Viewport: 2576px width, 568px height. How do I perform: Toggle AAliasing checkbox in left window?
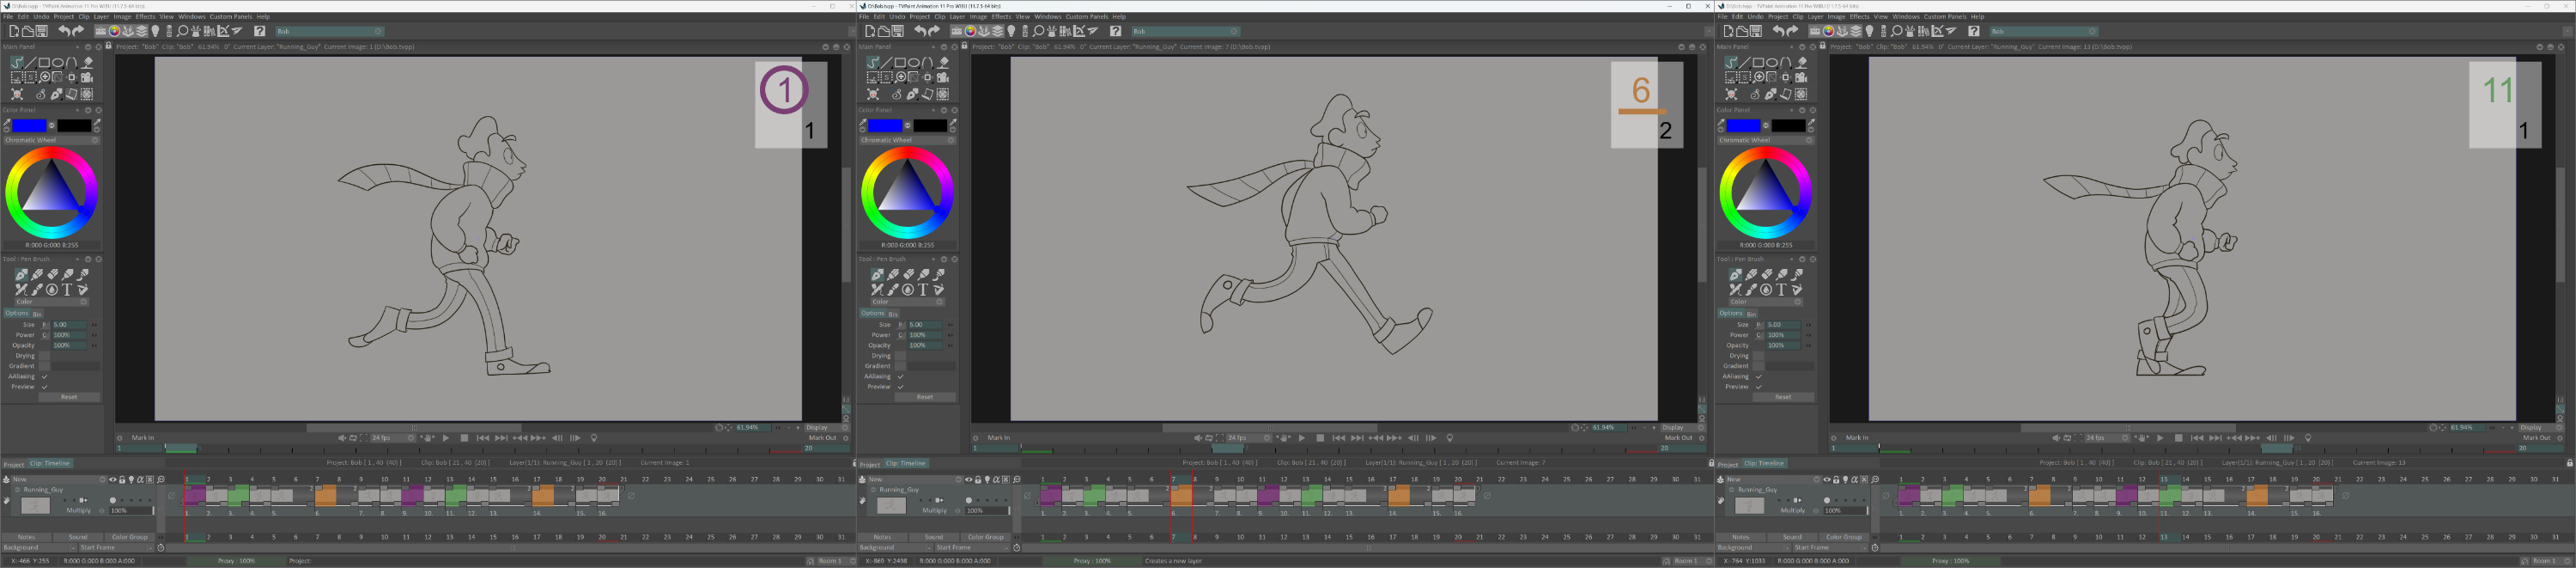(44, 376)
